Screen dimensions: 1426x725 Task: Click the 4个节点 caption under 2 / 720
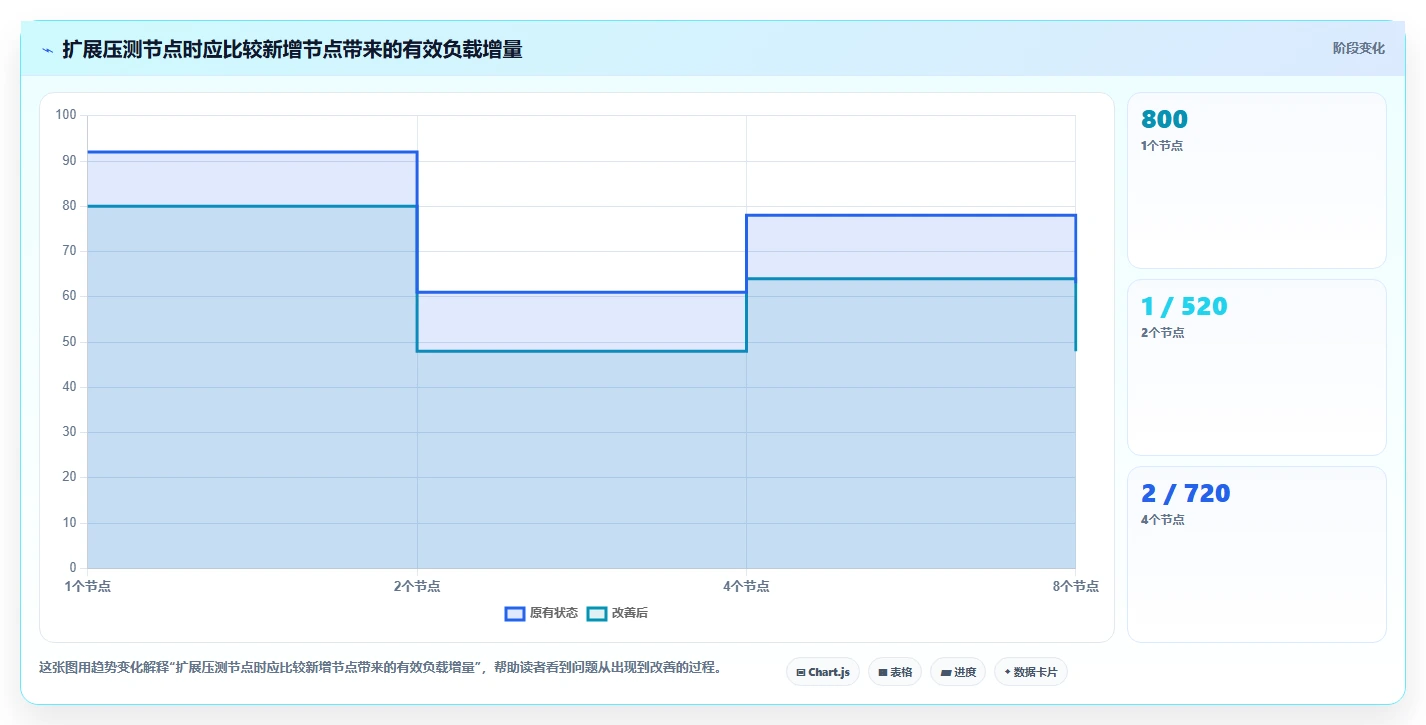[x=1162, y=520]
